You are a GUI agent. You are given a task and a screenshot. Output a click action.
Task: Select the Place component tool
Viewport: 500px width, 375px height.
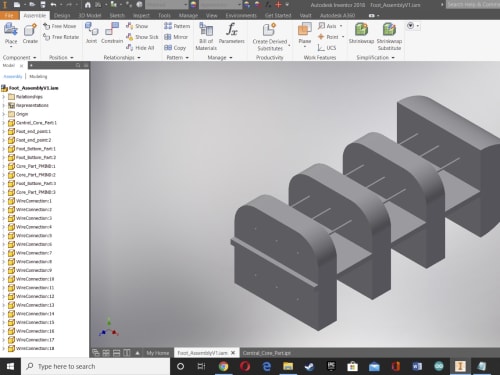point(11,33)
